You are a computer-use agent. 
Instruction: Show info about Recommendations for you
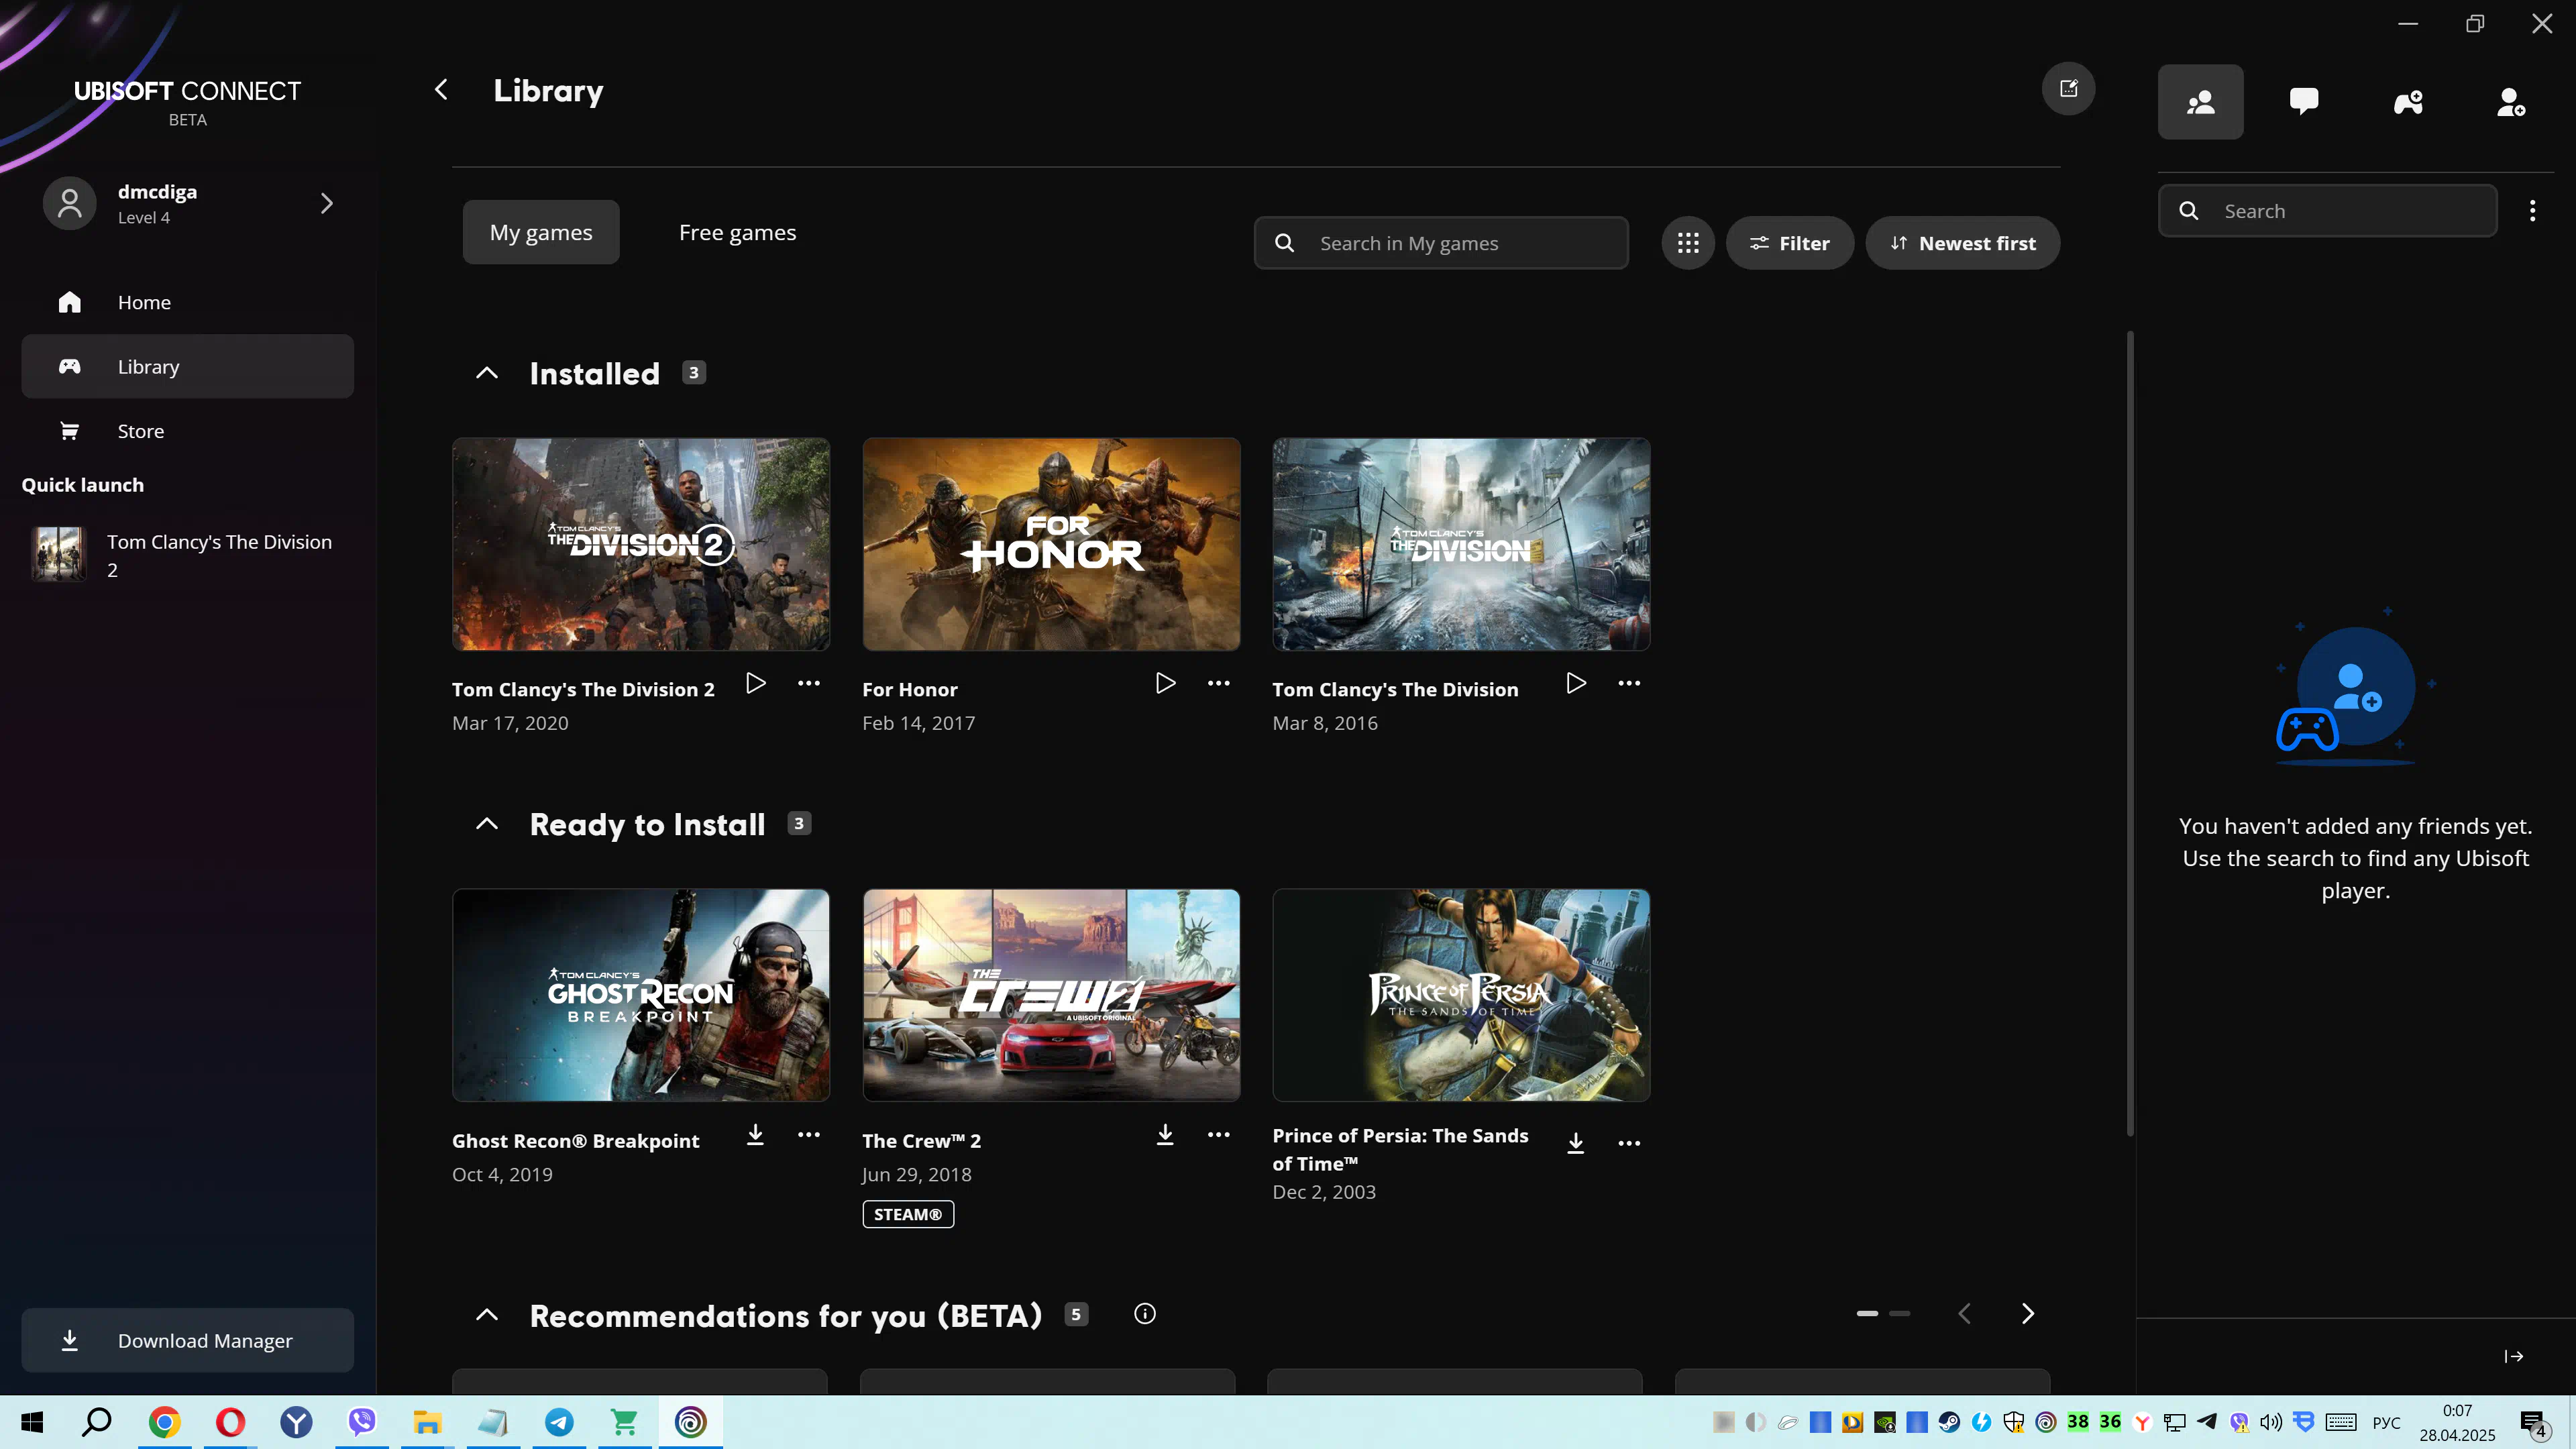coord(1145,1314)
